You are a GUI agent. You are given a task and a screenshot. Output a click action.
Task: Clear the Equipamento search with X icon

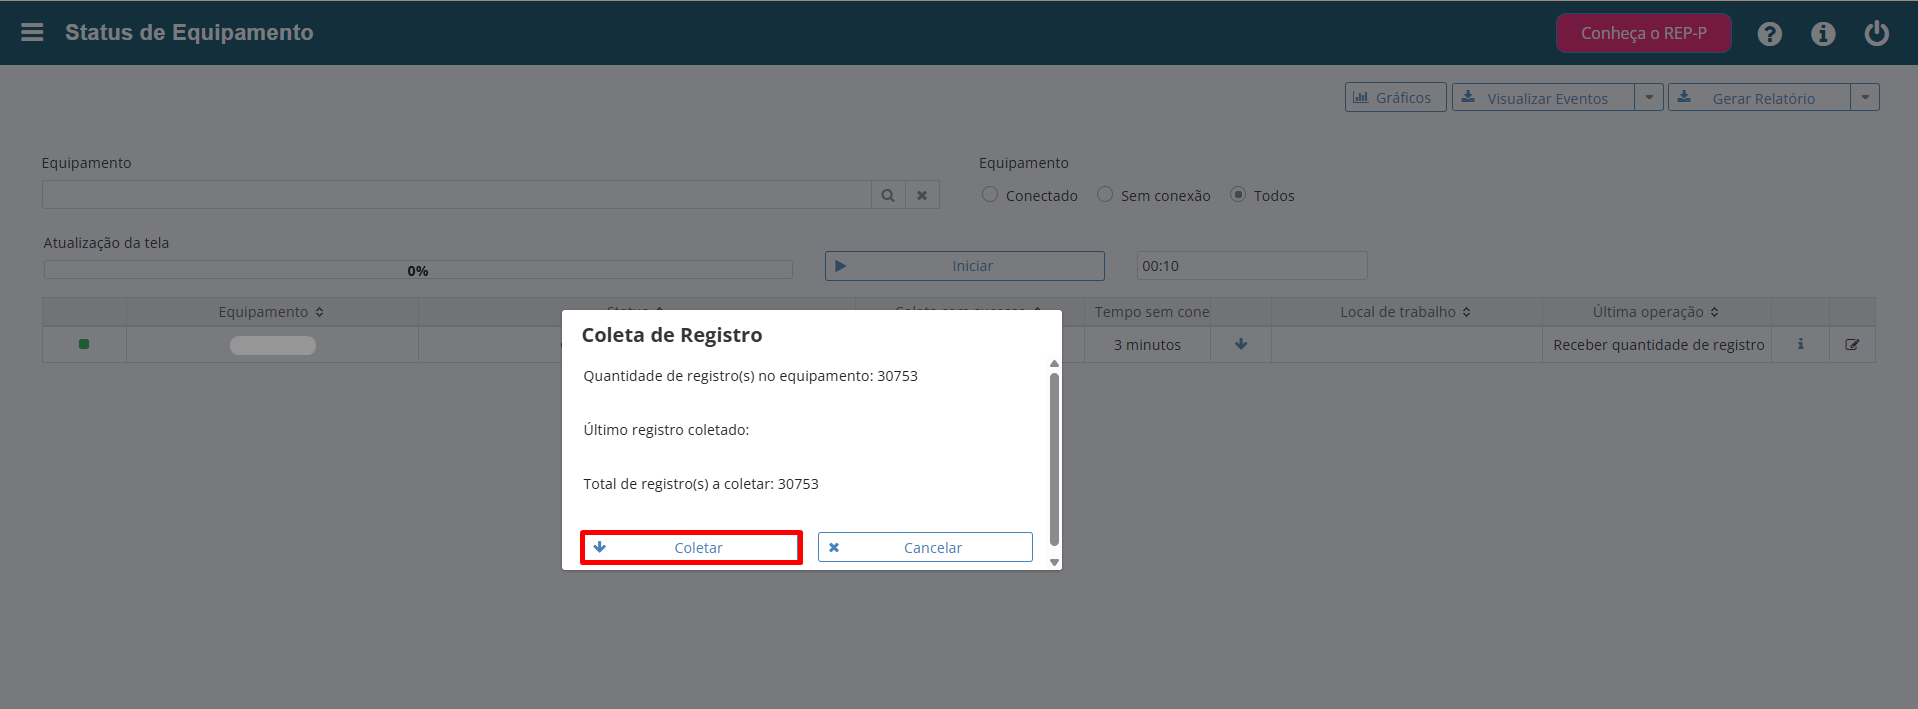[x=922, y=195]
